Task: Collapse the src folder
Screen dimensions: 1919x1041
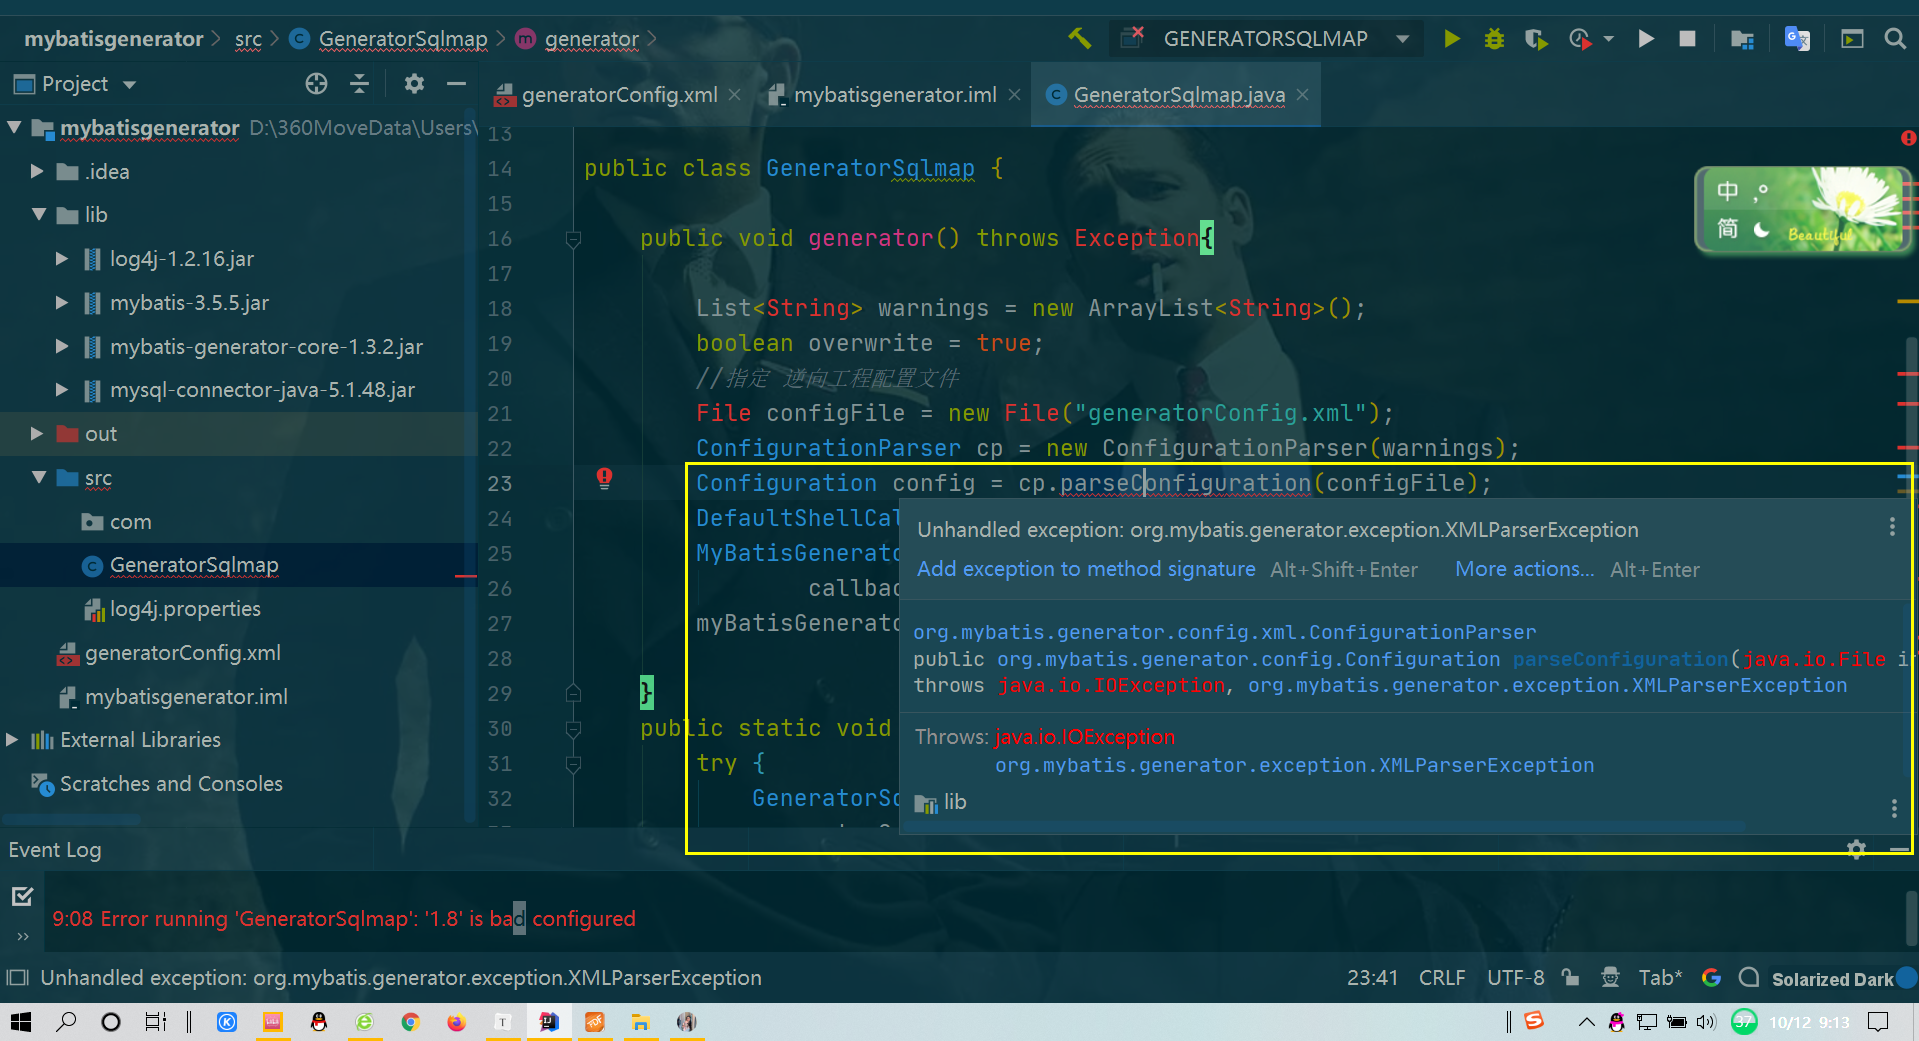Action: [39, 477]
